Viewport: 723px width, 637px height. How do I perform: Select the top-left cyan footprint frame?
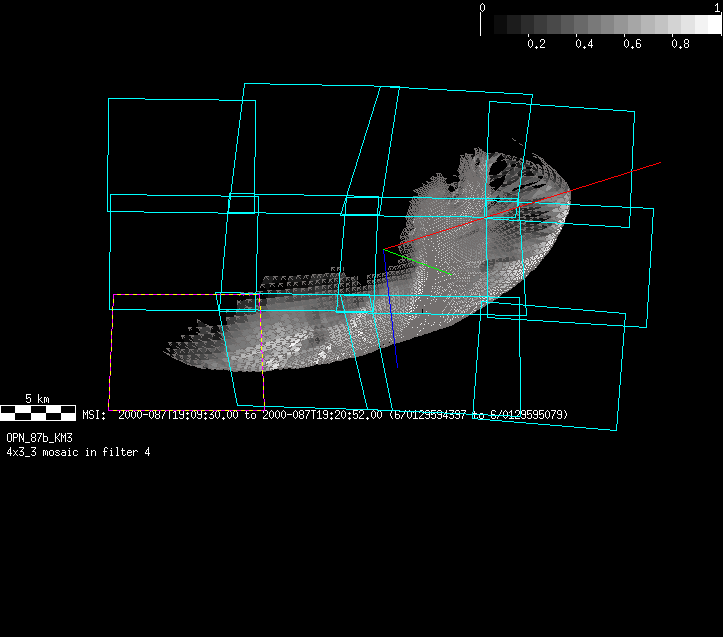pyautogui.click(x=109, y=150)
